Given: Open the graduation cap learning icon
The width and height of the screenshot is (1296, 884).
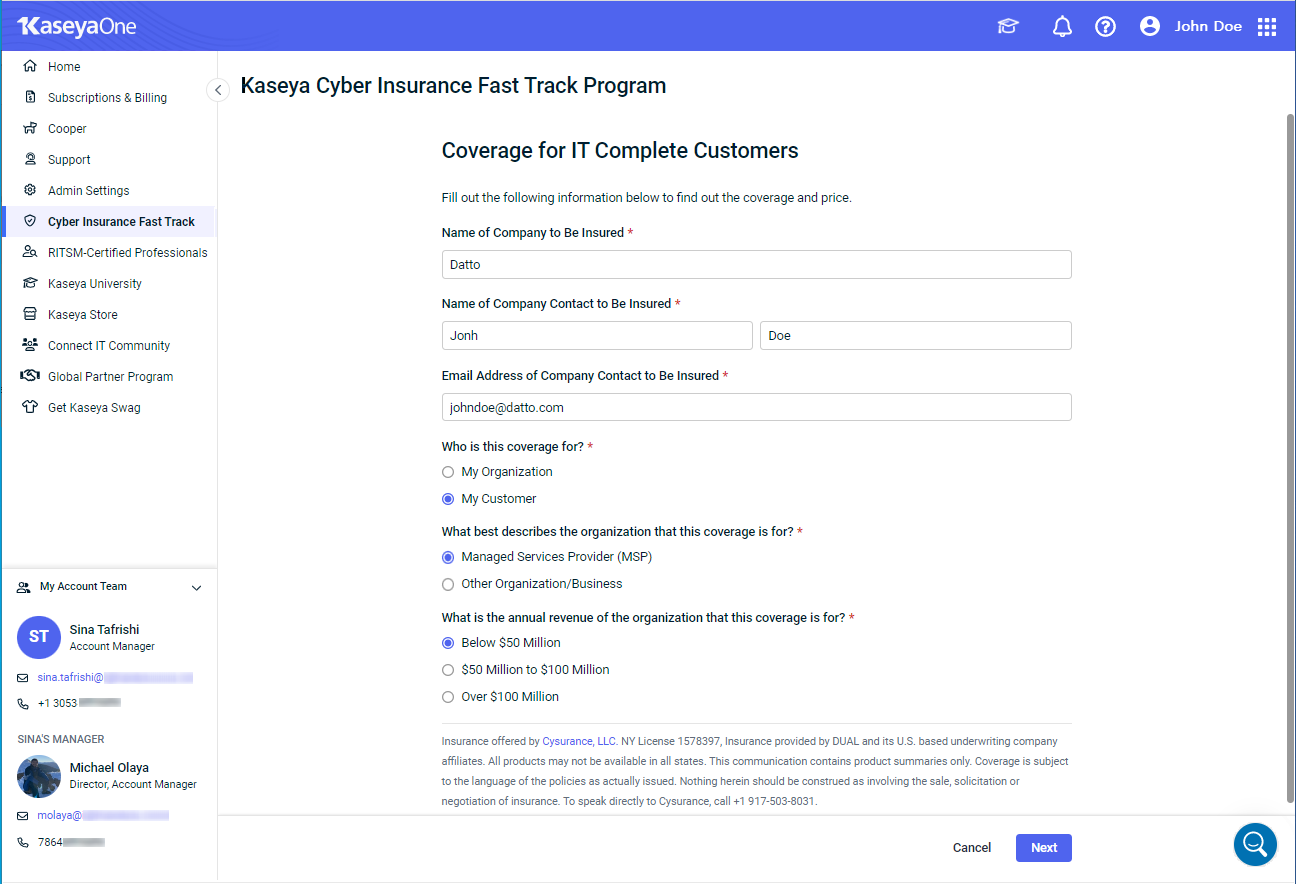Looking at the screenshot, I should 1008,27.
